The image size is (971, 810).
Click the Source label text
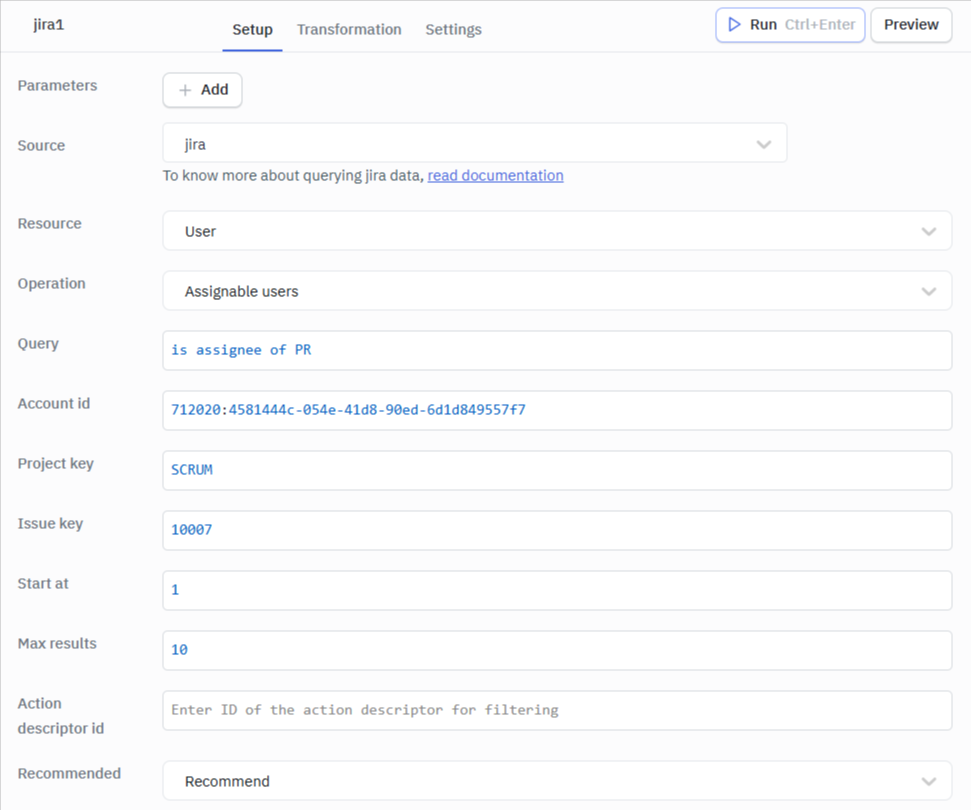[x=41, y=146]
